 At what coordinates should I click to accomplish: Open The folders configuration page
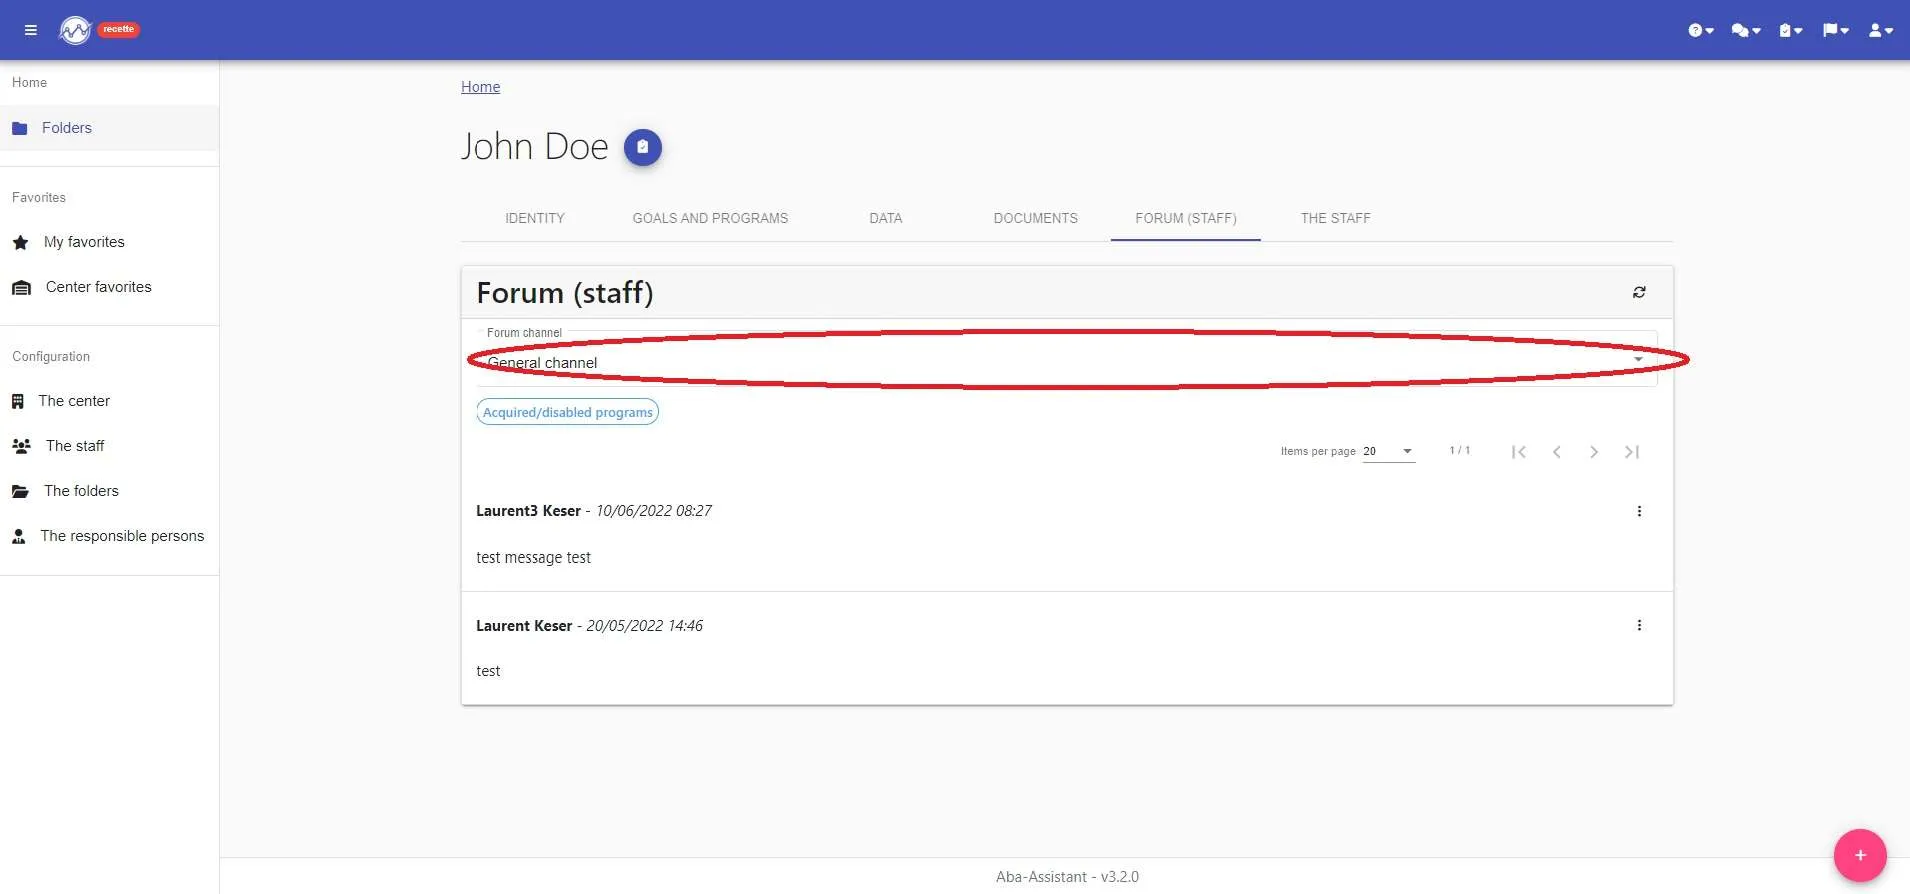[109, 491]
